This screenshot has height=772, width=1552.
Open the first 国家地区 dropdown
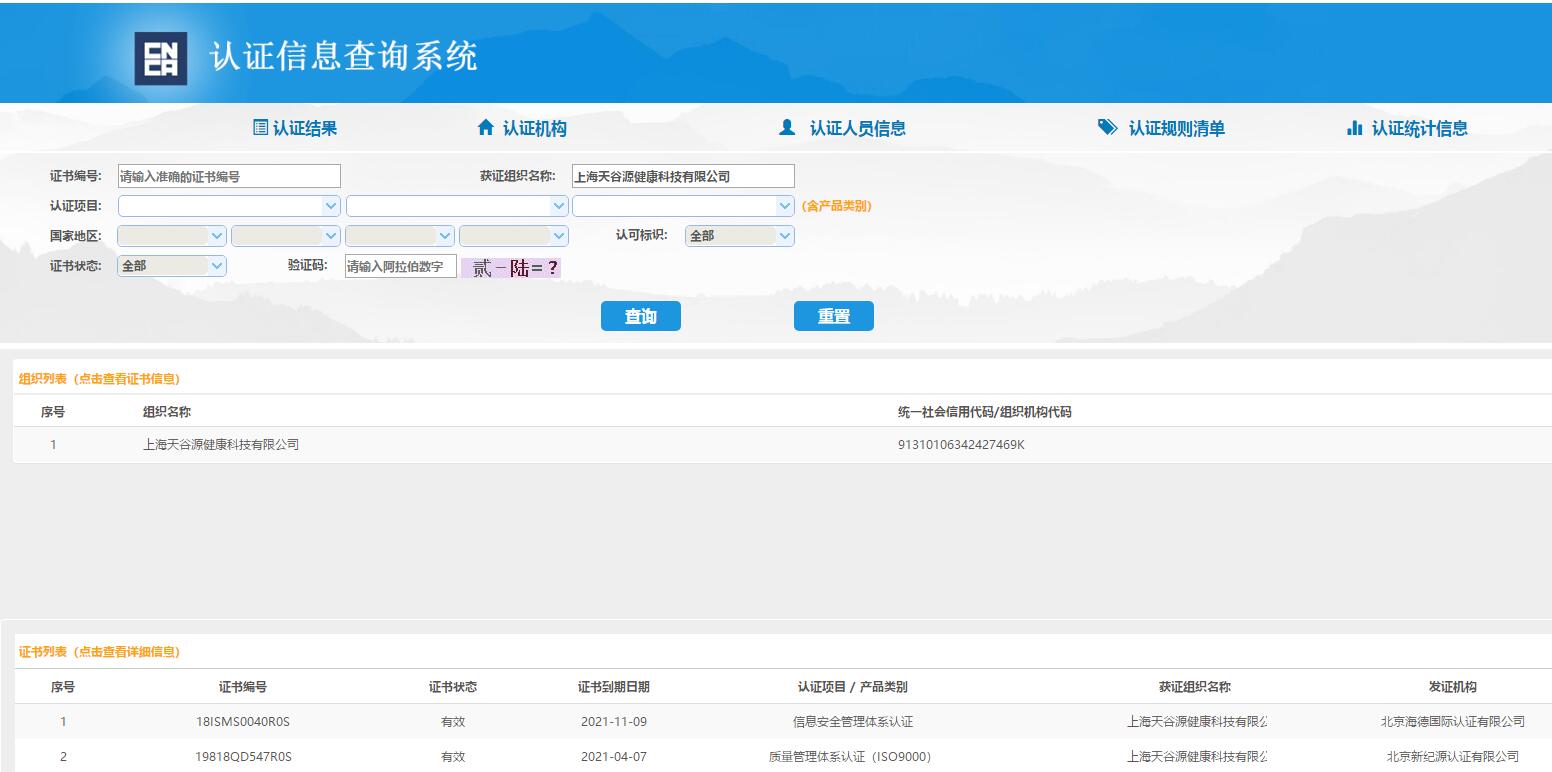(172, 236)
